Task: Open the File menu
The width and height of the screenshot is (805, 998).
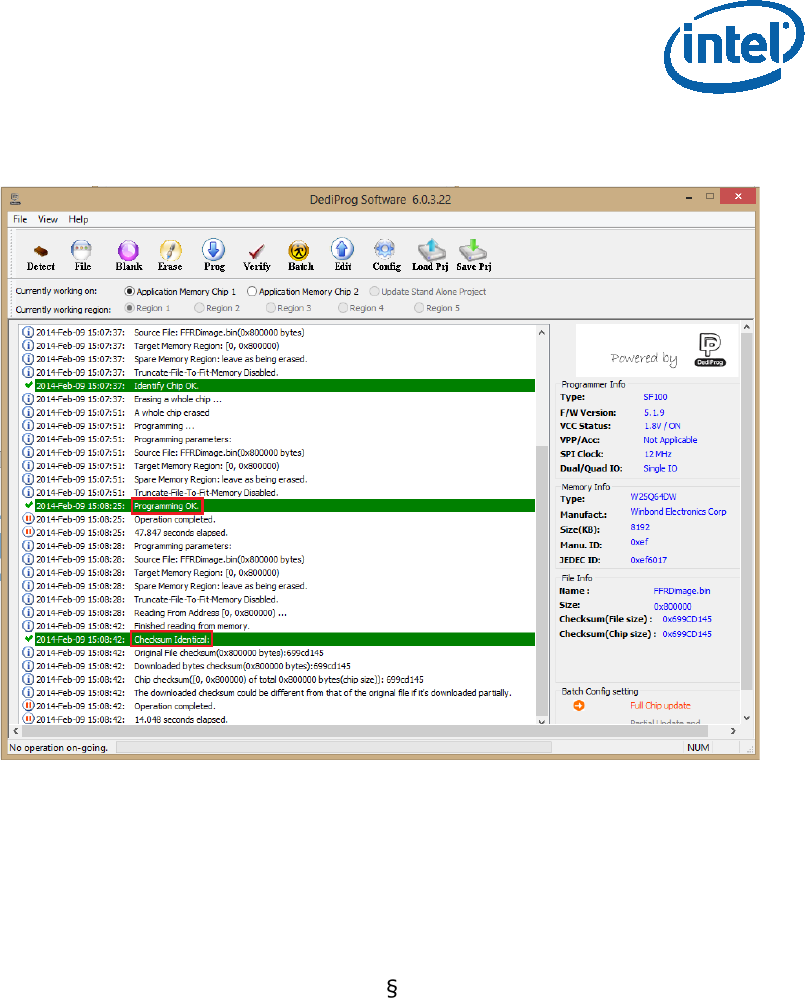Action: tap(20, 219)
